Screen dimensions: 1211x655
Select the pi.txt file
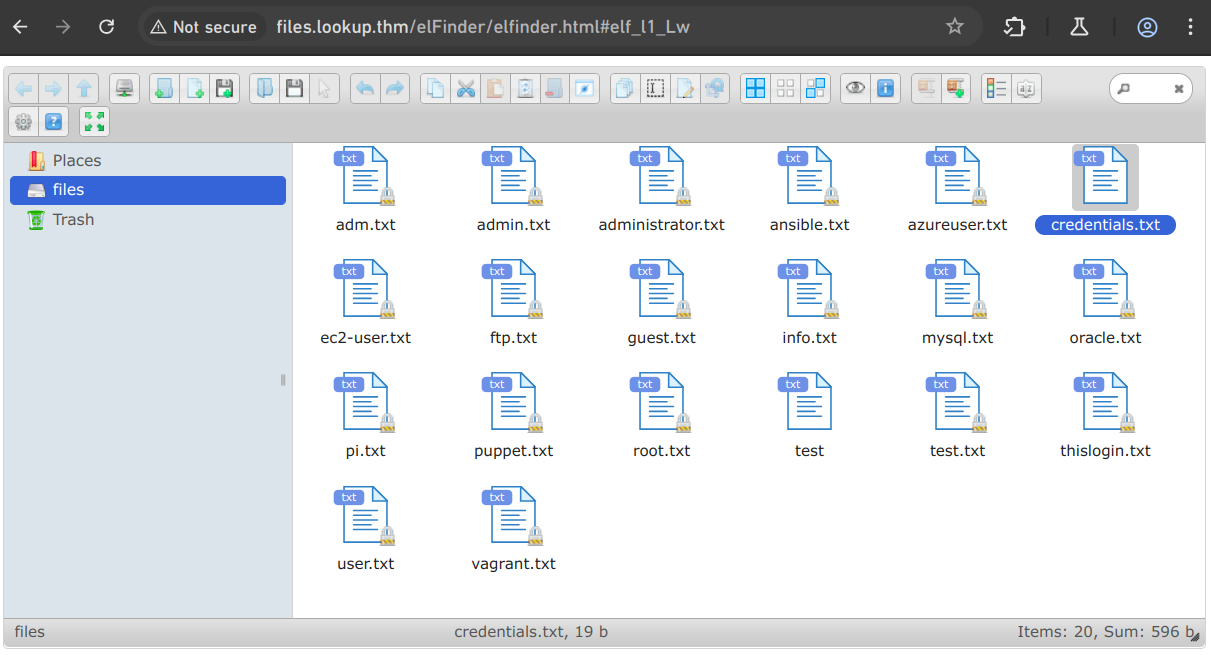pyautogui.click(x=365, y=416)
